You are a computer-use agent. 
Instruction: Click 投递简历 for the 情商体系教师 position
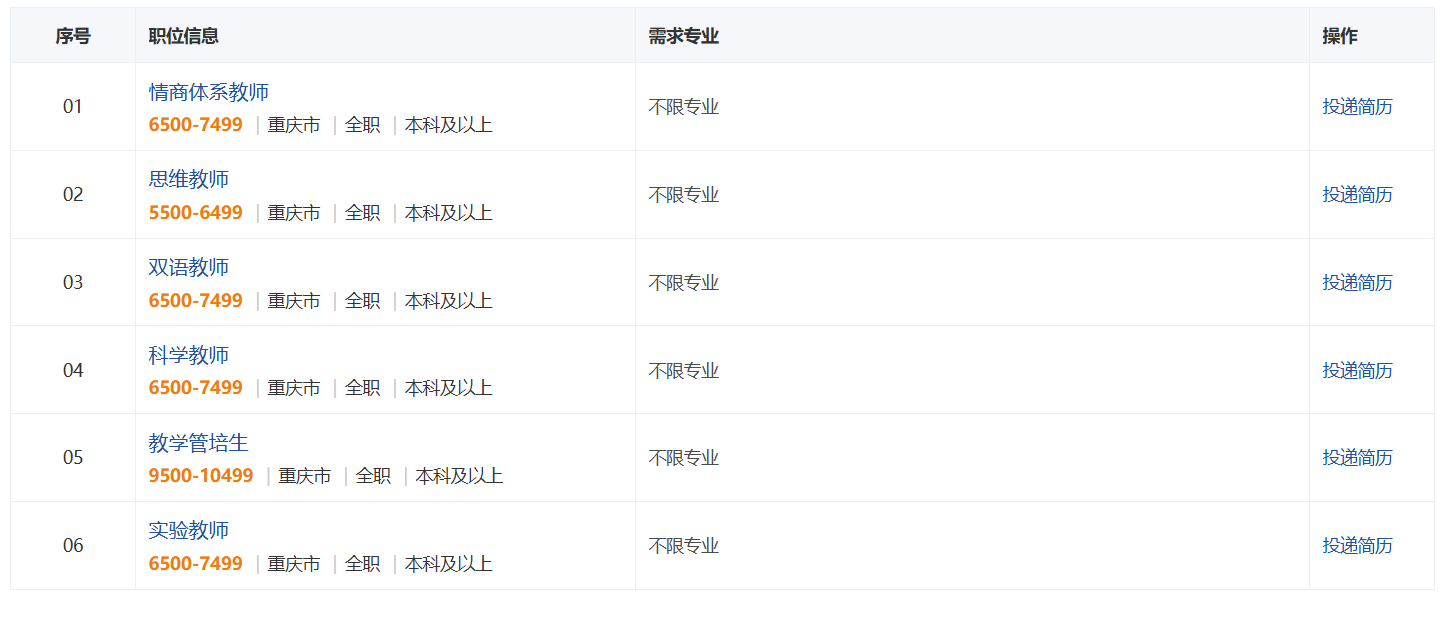(x=1357, y=107)
